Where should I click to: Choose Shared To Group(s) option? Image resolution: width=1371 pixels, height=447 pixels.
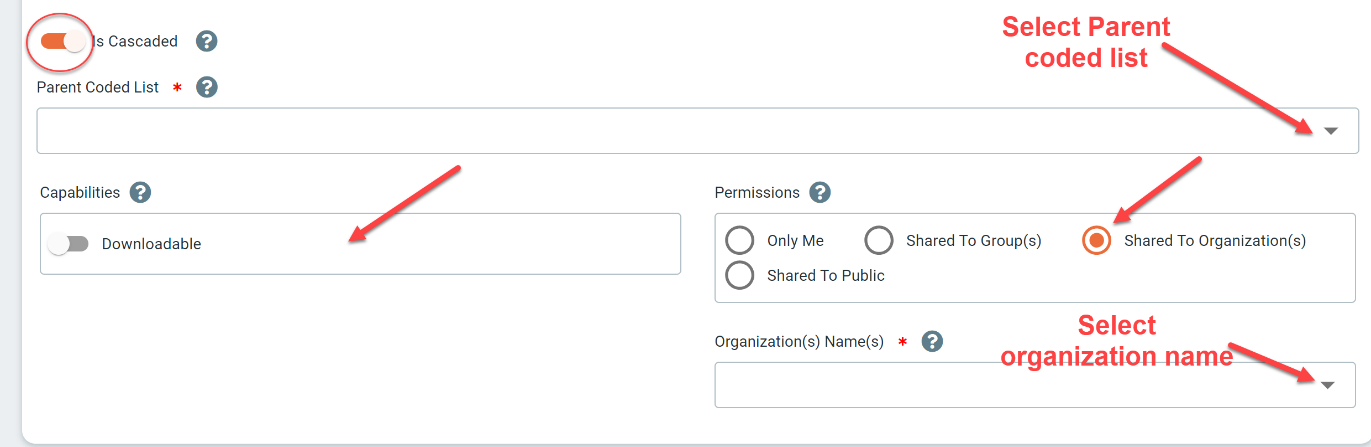pos(879,241)
